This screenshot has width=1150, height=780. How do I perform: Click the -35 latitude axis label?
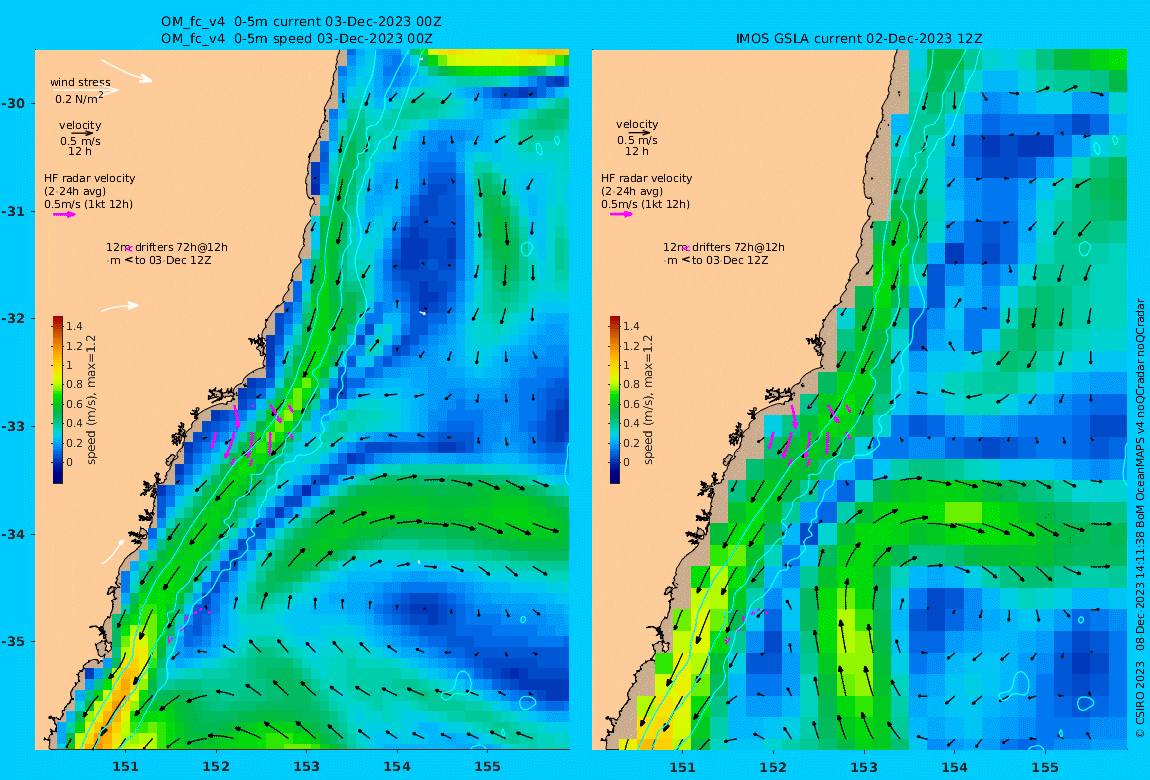click(15, 642)
